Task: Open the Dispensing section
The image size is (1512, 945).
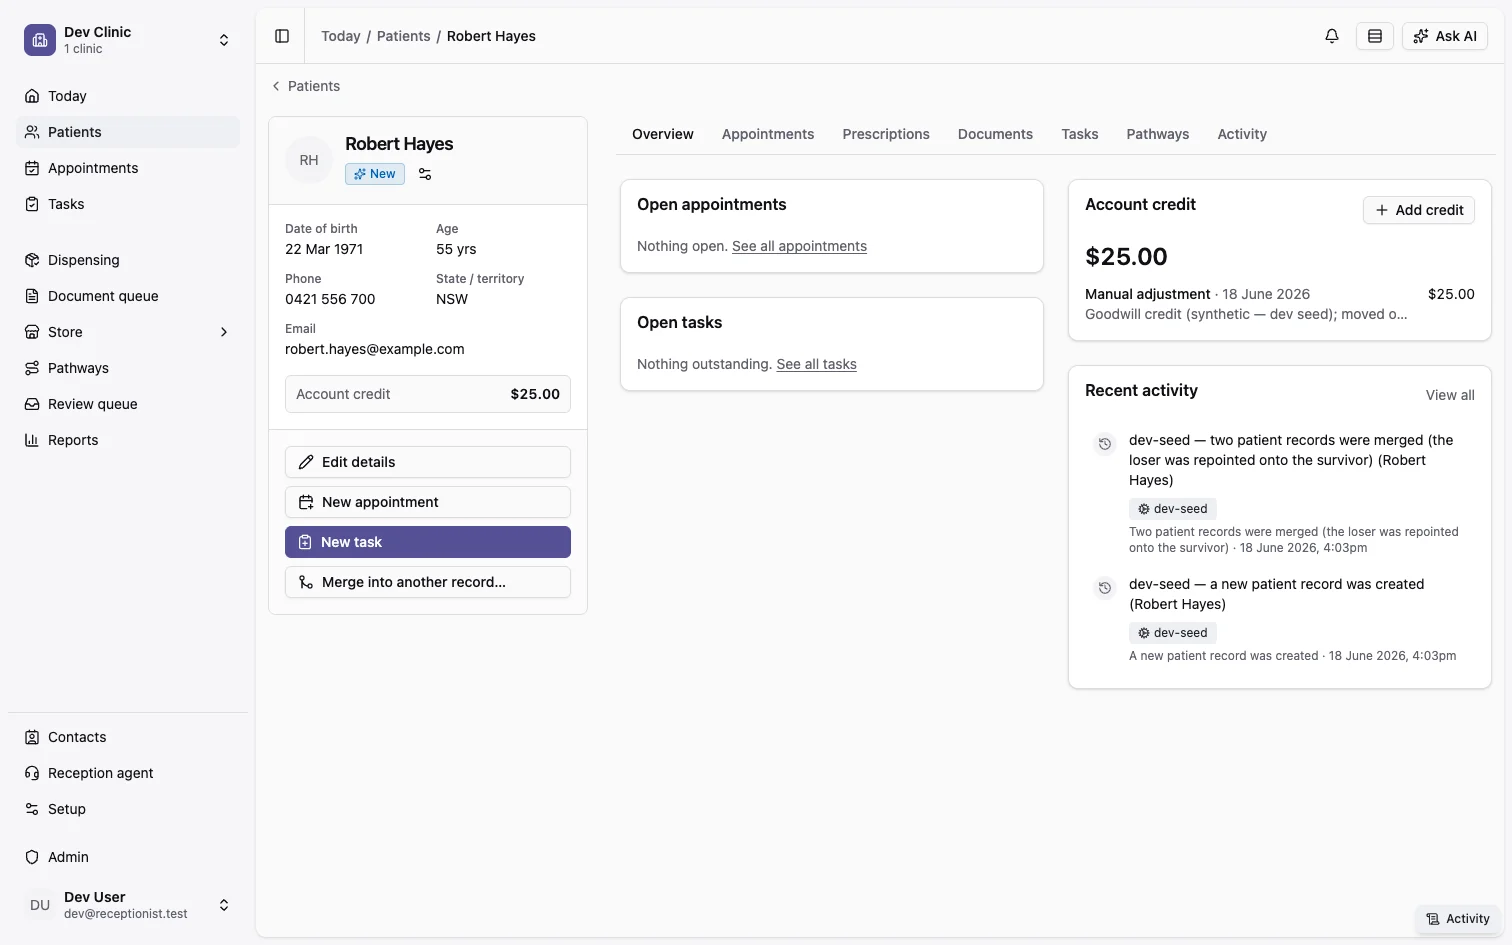Action: (x=128, y=260)
